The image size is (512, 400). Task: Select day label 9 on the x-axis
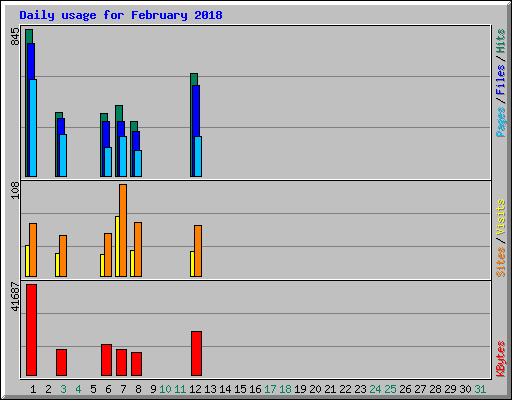coord(153,389)
